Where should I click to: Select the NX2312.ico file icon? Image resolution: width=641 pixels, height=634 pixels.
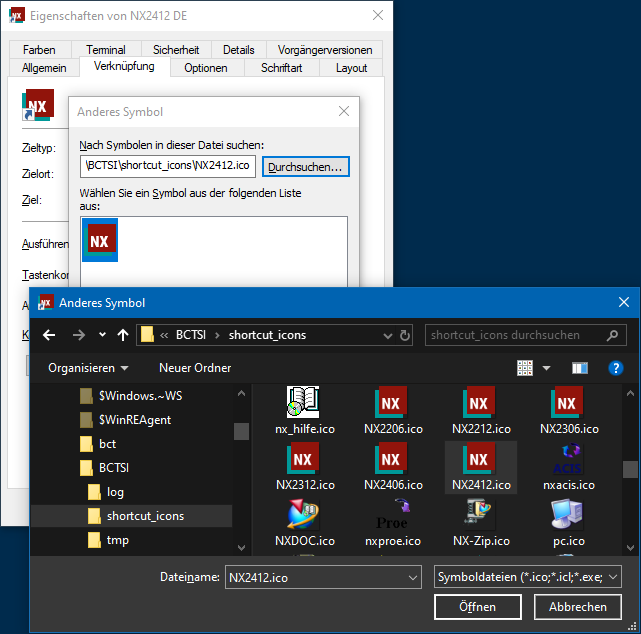click(303, 458)
